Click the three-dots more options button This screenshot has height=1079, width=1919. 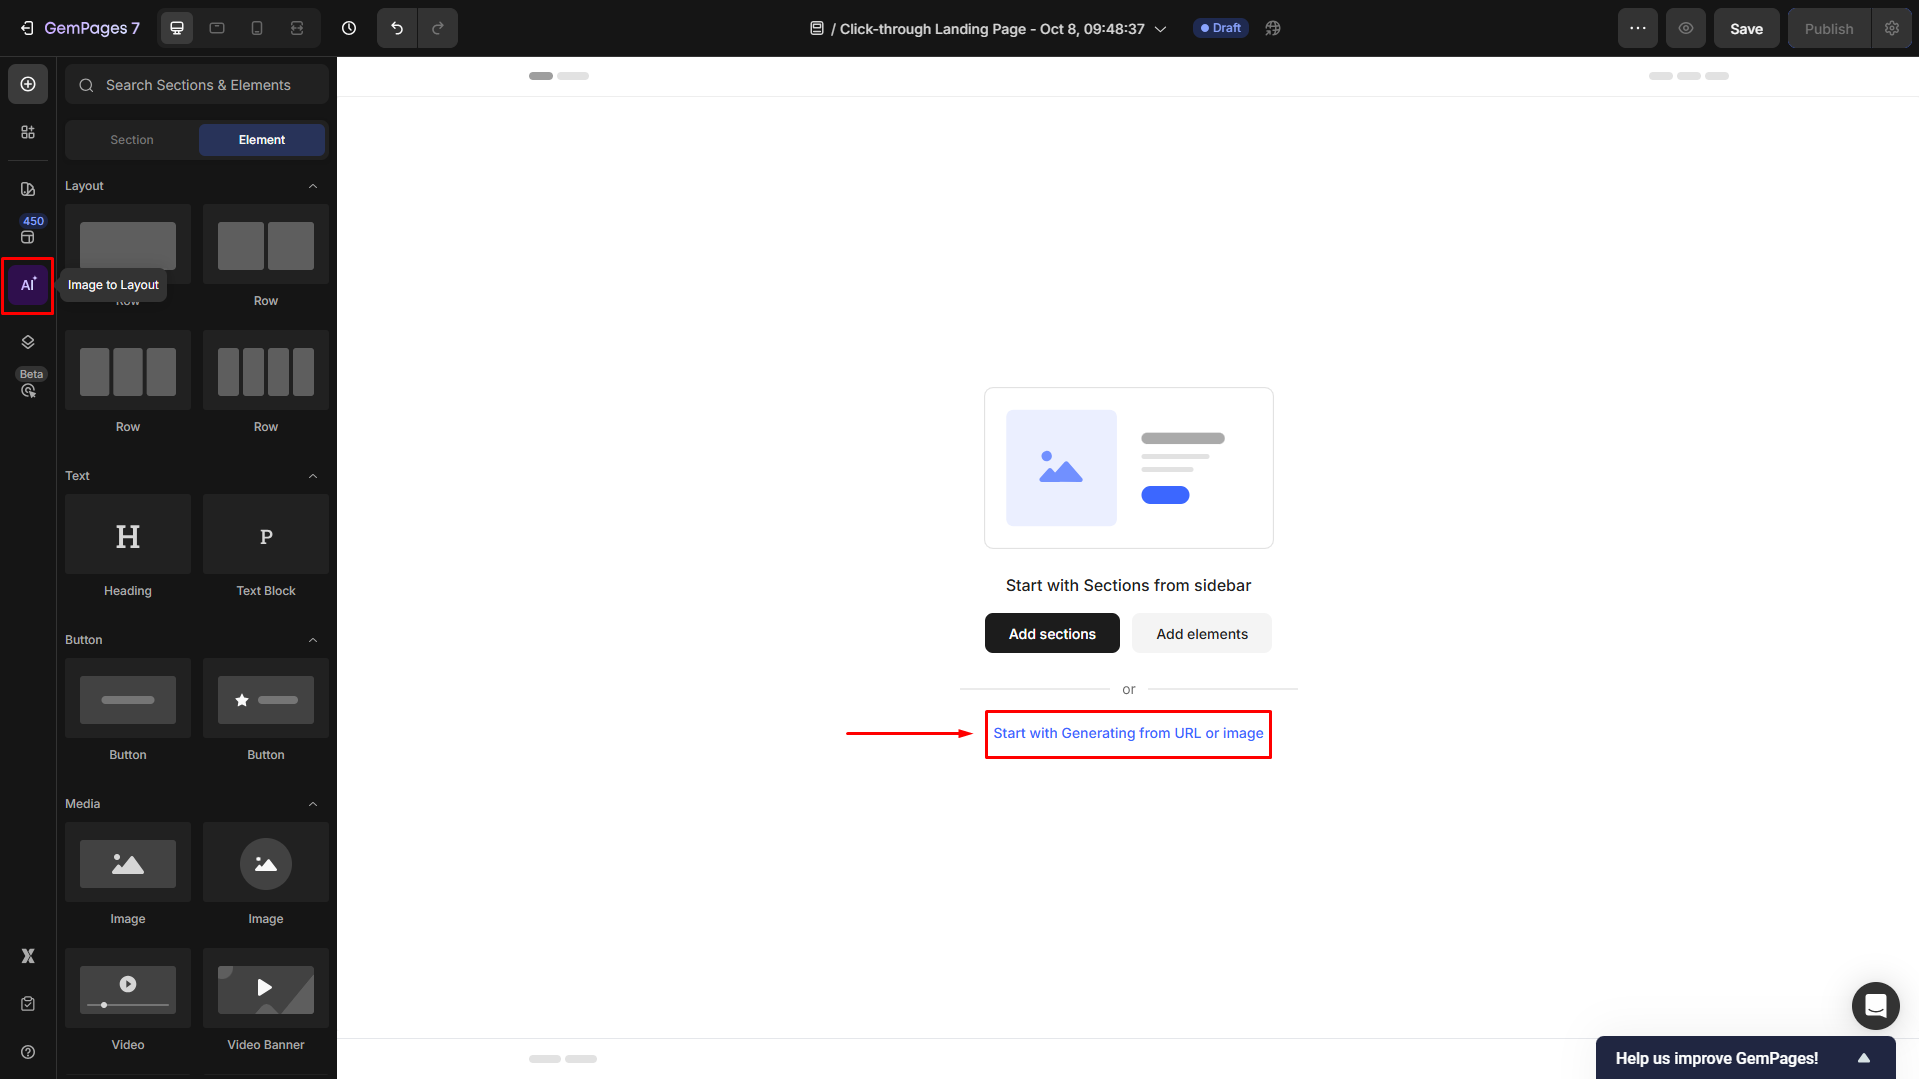coord(1637,28)
